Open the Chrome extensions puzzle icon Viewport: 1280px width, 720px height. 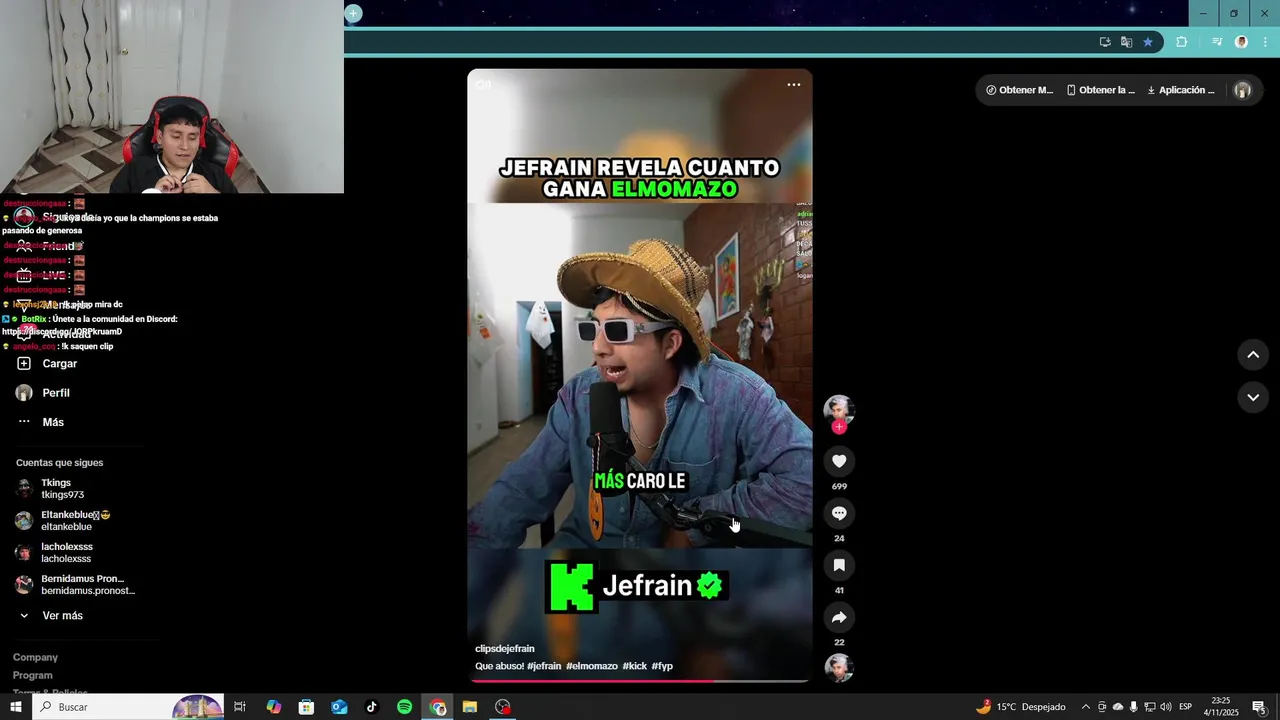click(1182, 42)
